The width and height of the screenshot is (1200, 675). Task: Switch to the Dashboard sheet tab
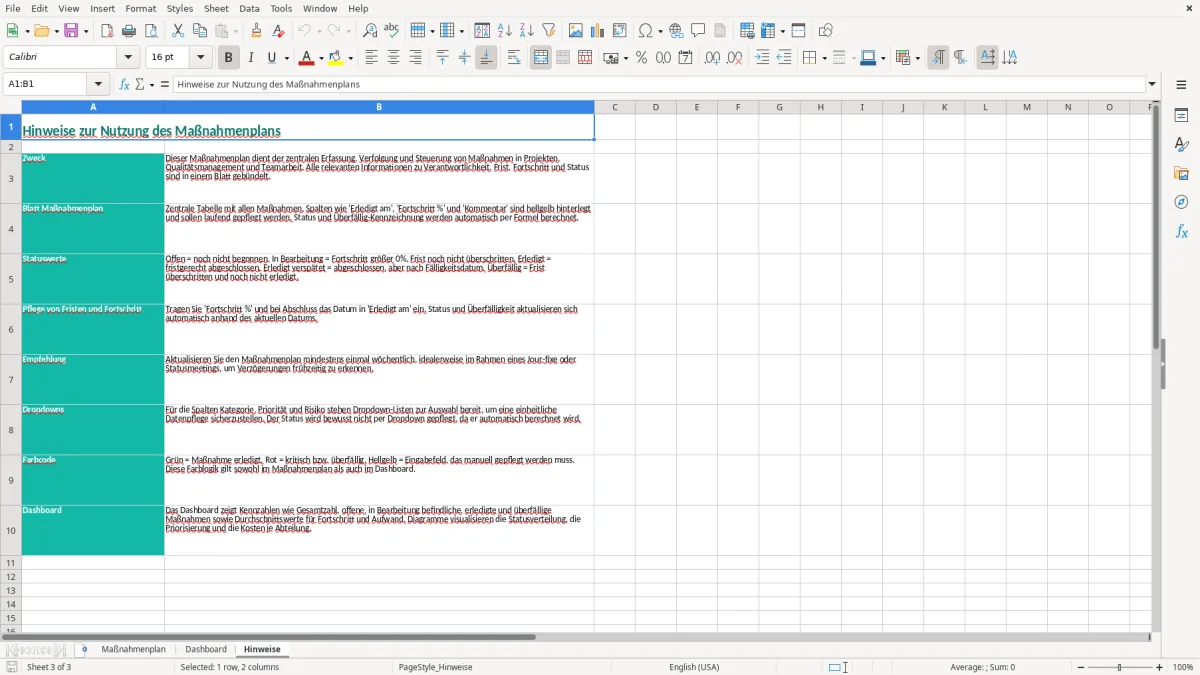pyautogui.click(x=206, y=650)
